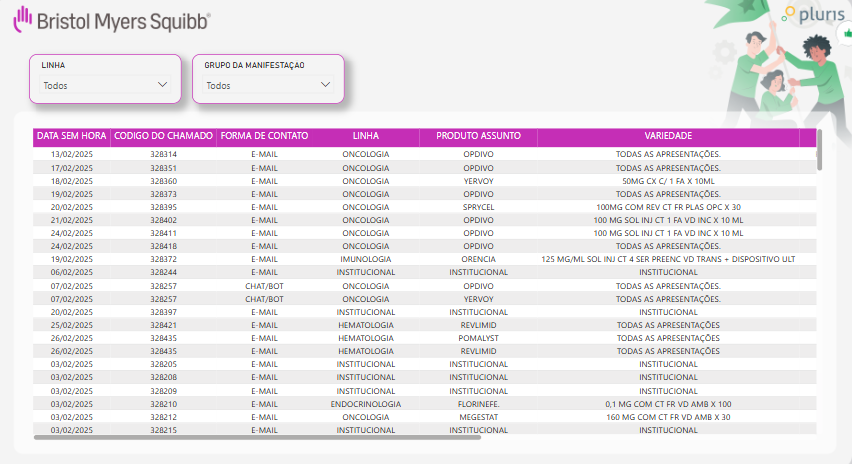Open the LINHA filter dropdown
Viewport: 852px width, 464px height.
(105, 85)
